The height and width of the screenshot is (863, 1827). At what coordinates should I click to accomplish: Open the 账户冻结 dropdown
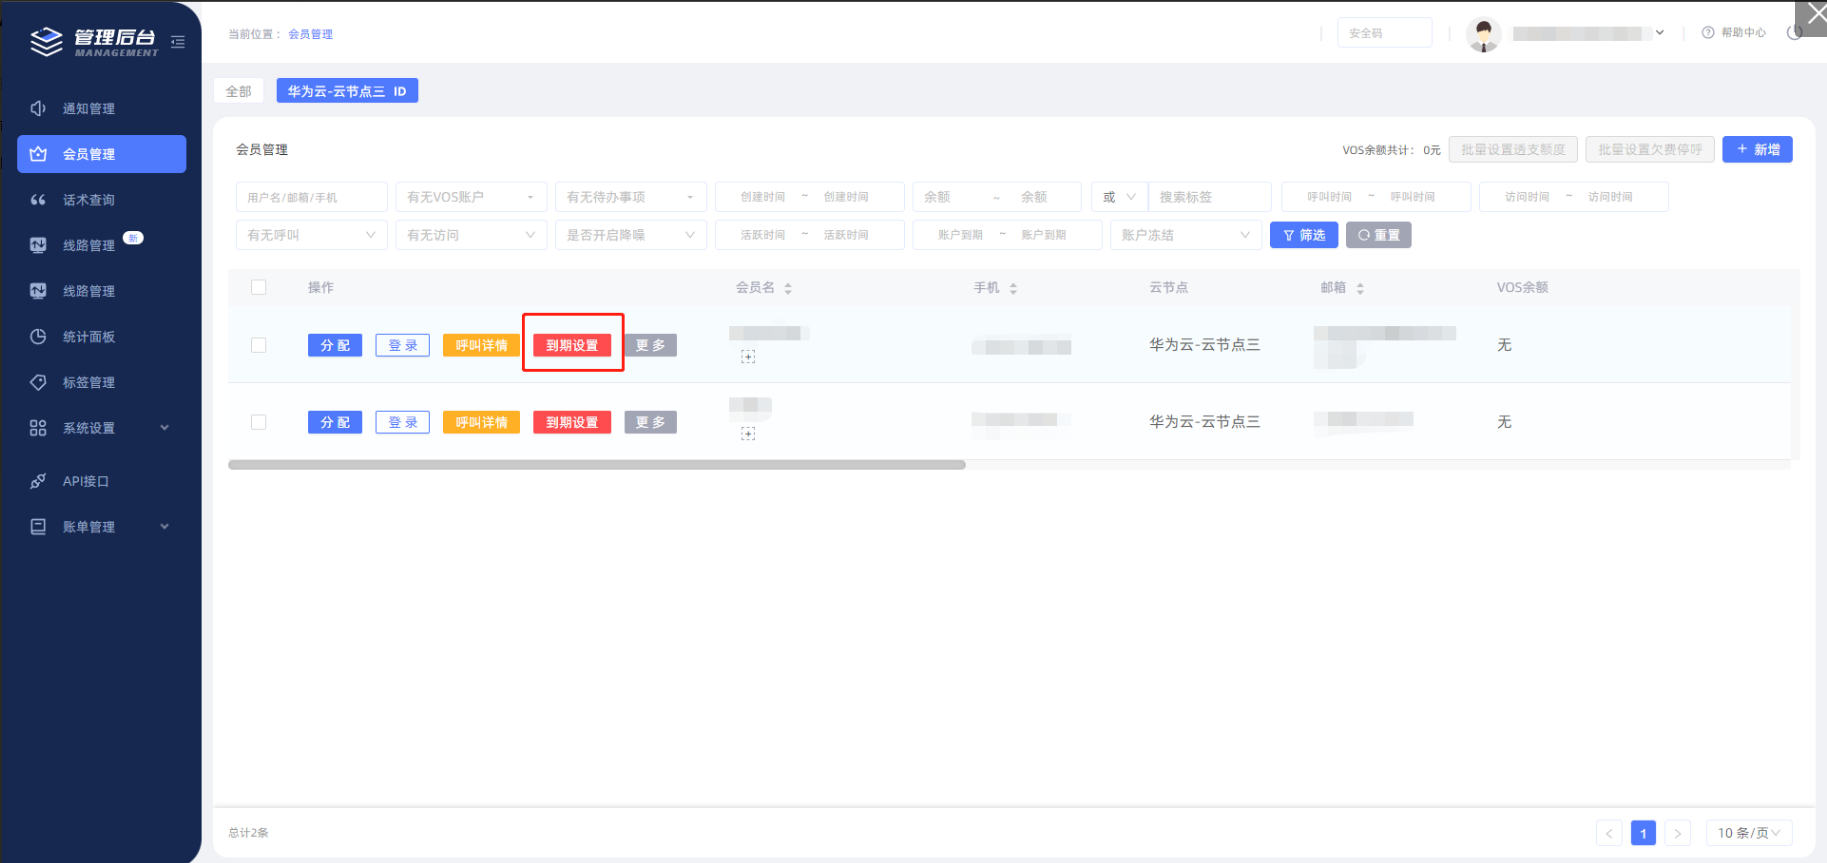click(x=1185, y=235)
